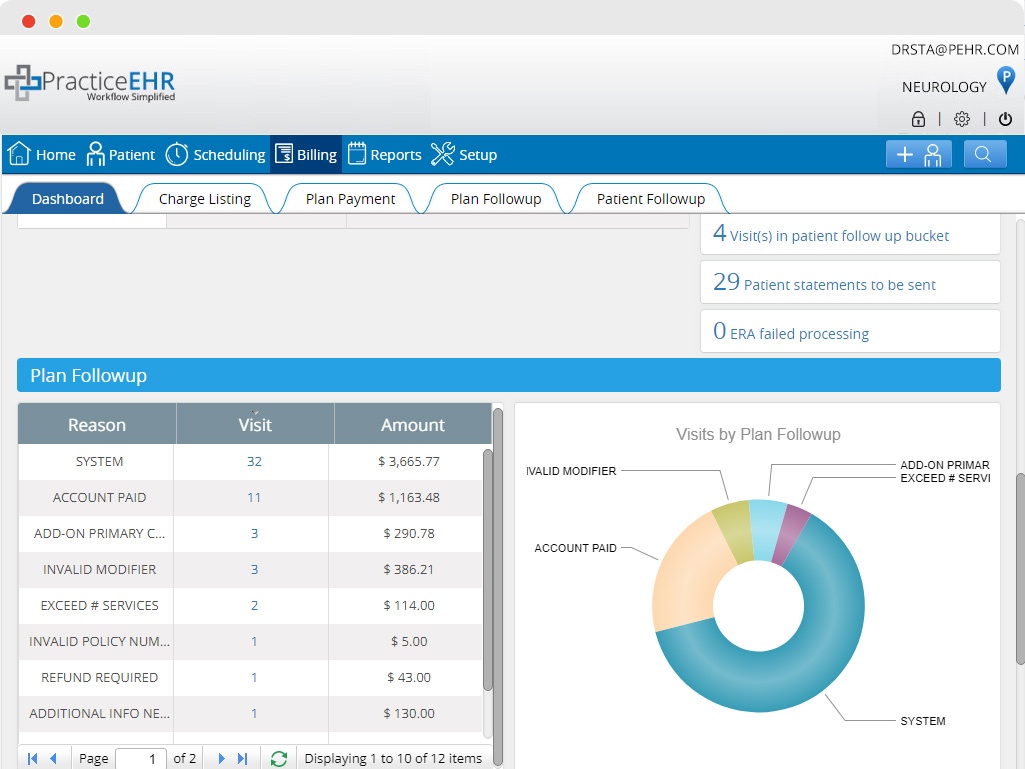This screenshot has height=769, width=1025.
Task: Click the Billing invoice icon
Action: tap(284, 154)
